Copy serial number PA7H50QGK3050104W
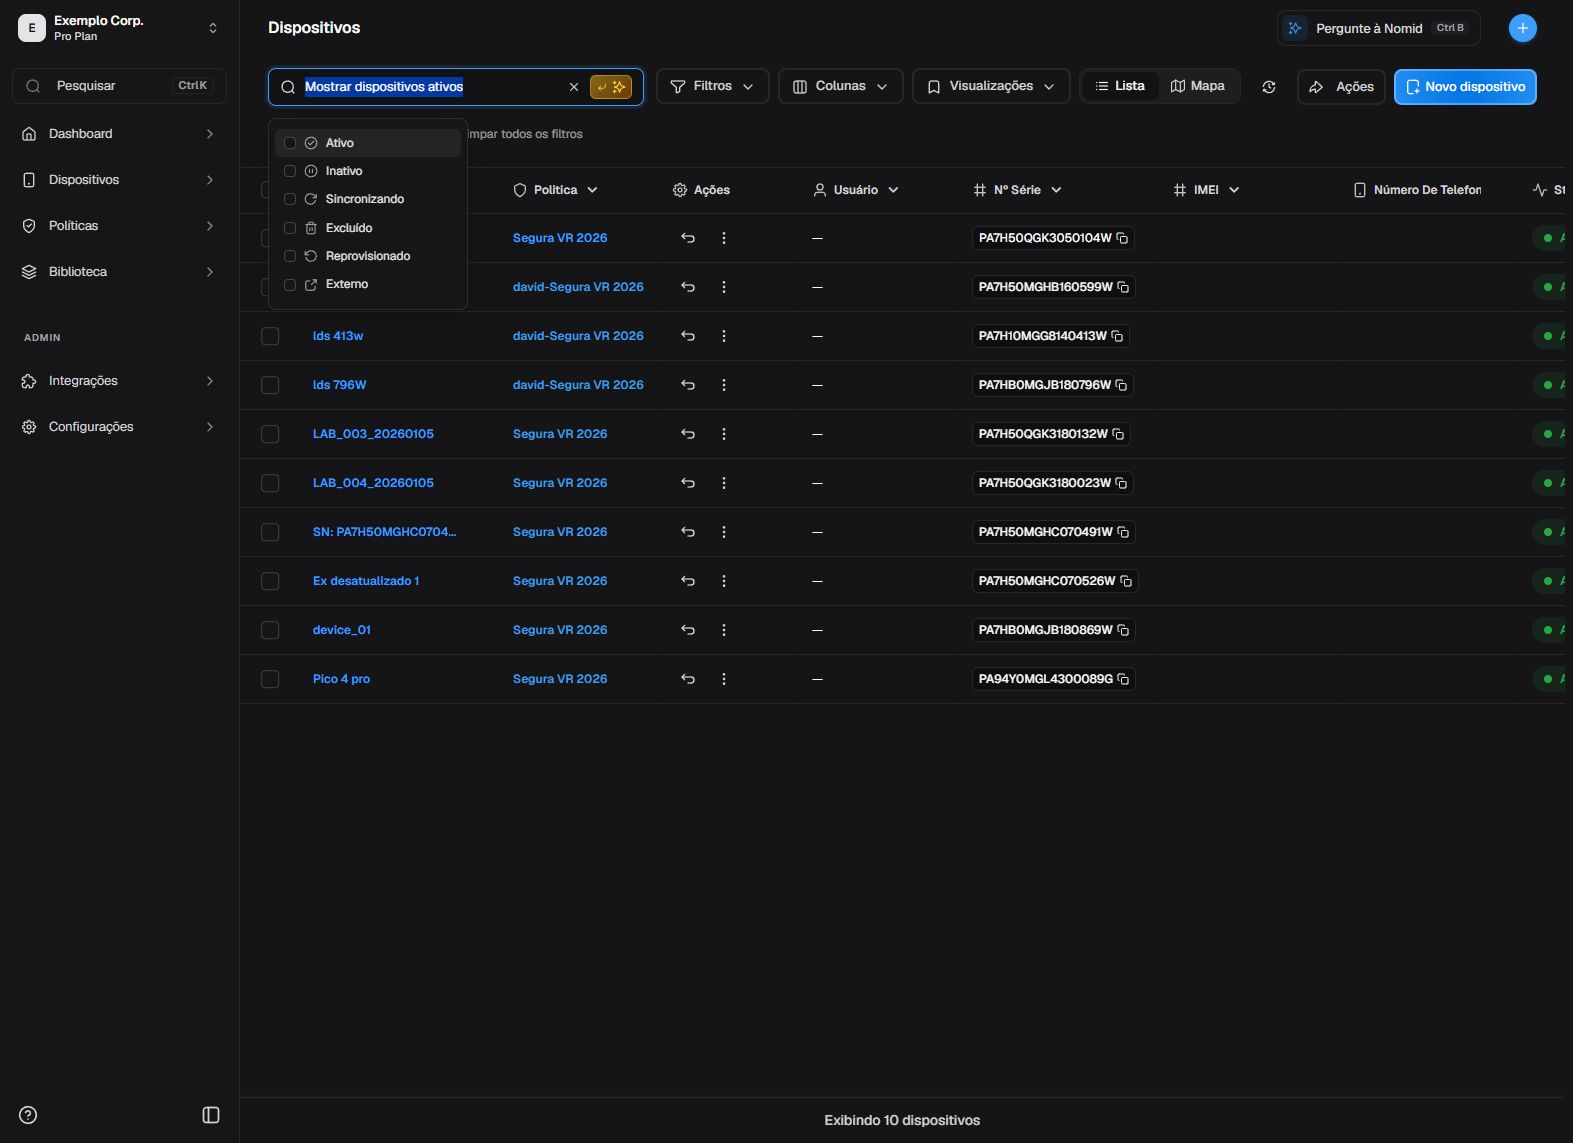This screenshot has width=1573, height=1143. pyautogui.click(x=1122, y=238)
